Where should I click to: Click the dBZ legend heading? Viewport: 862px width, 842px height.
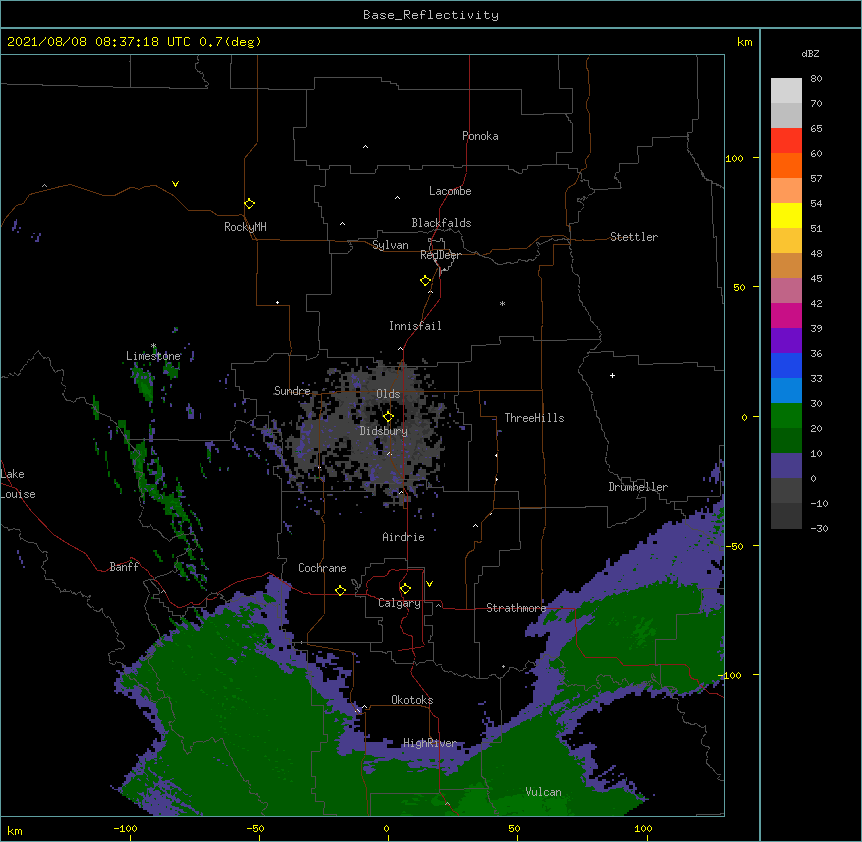coord(810,53)
